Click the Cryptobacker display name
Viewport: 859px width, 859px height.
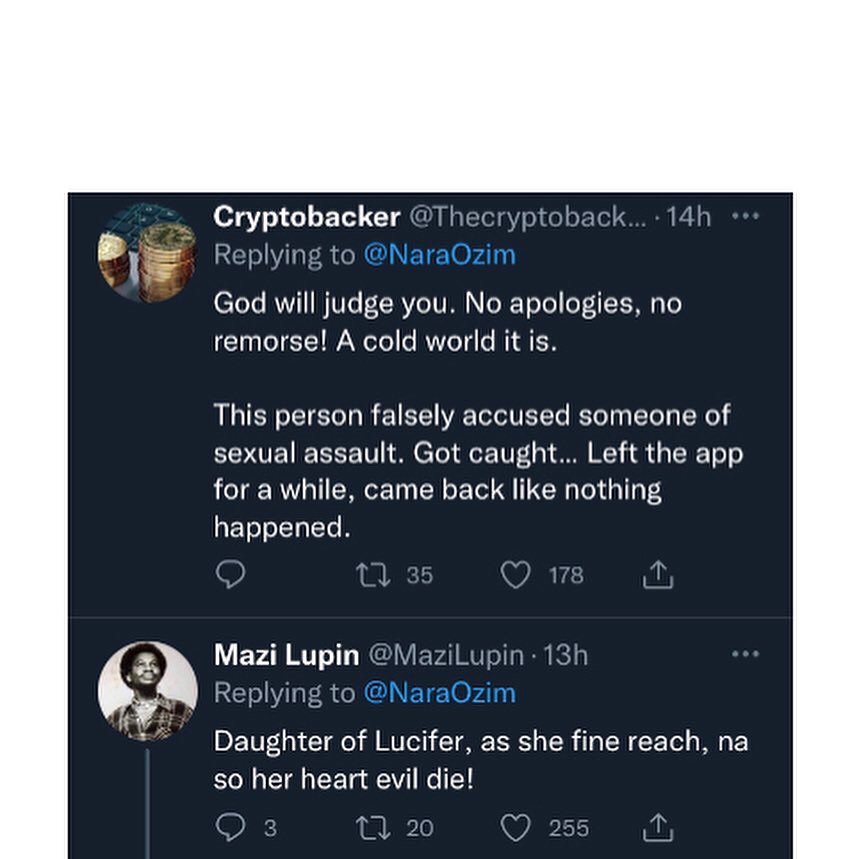coord(307,217)
